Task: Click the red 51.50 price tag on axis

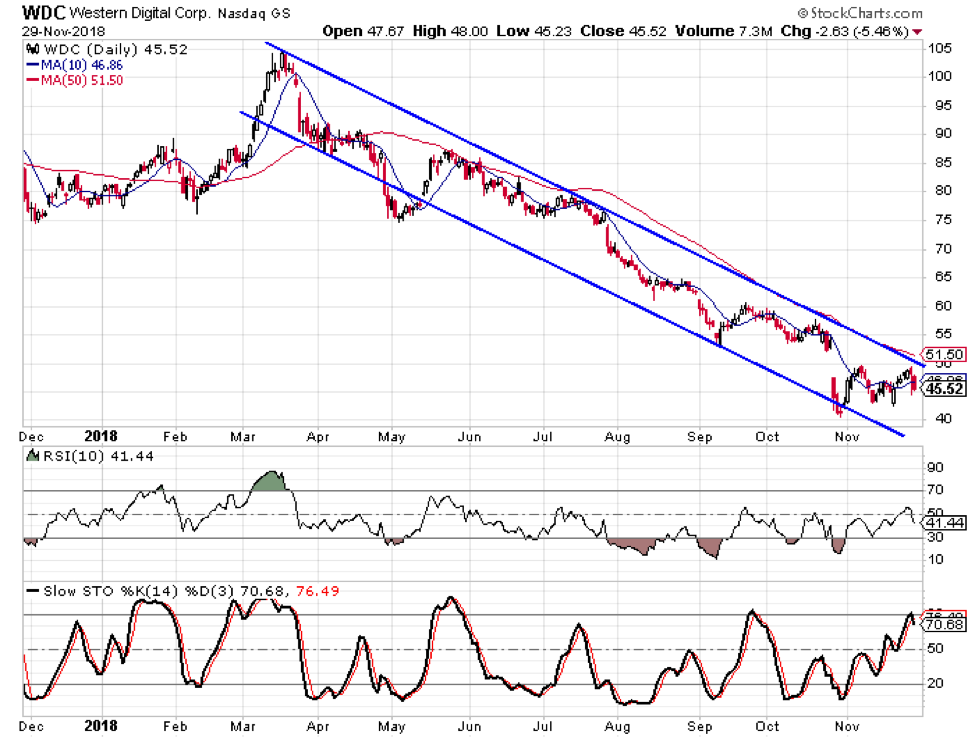Action: coord(944,354)
